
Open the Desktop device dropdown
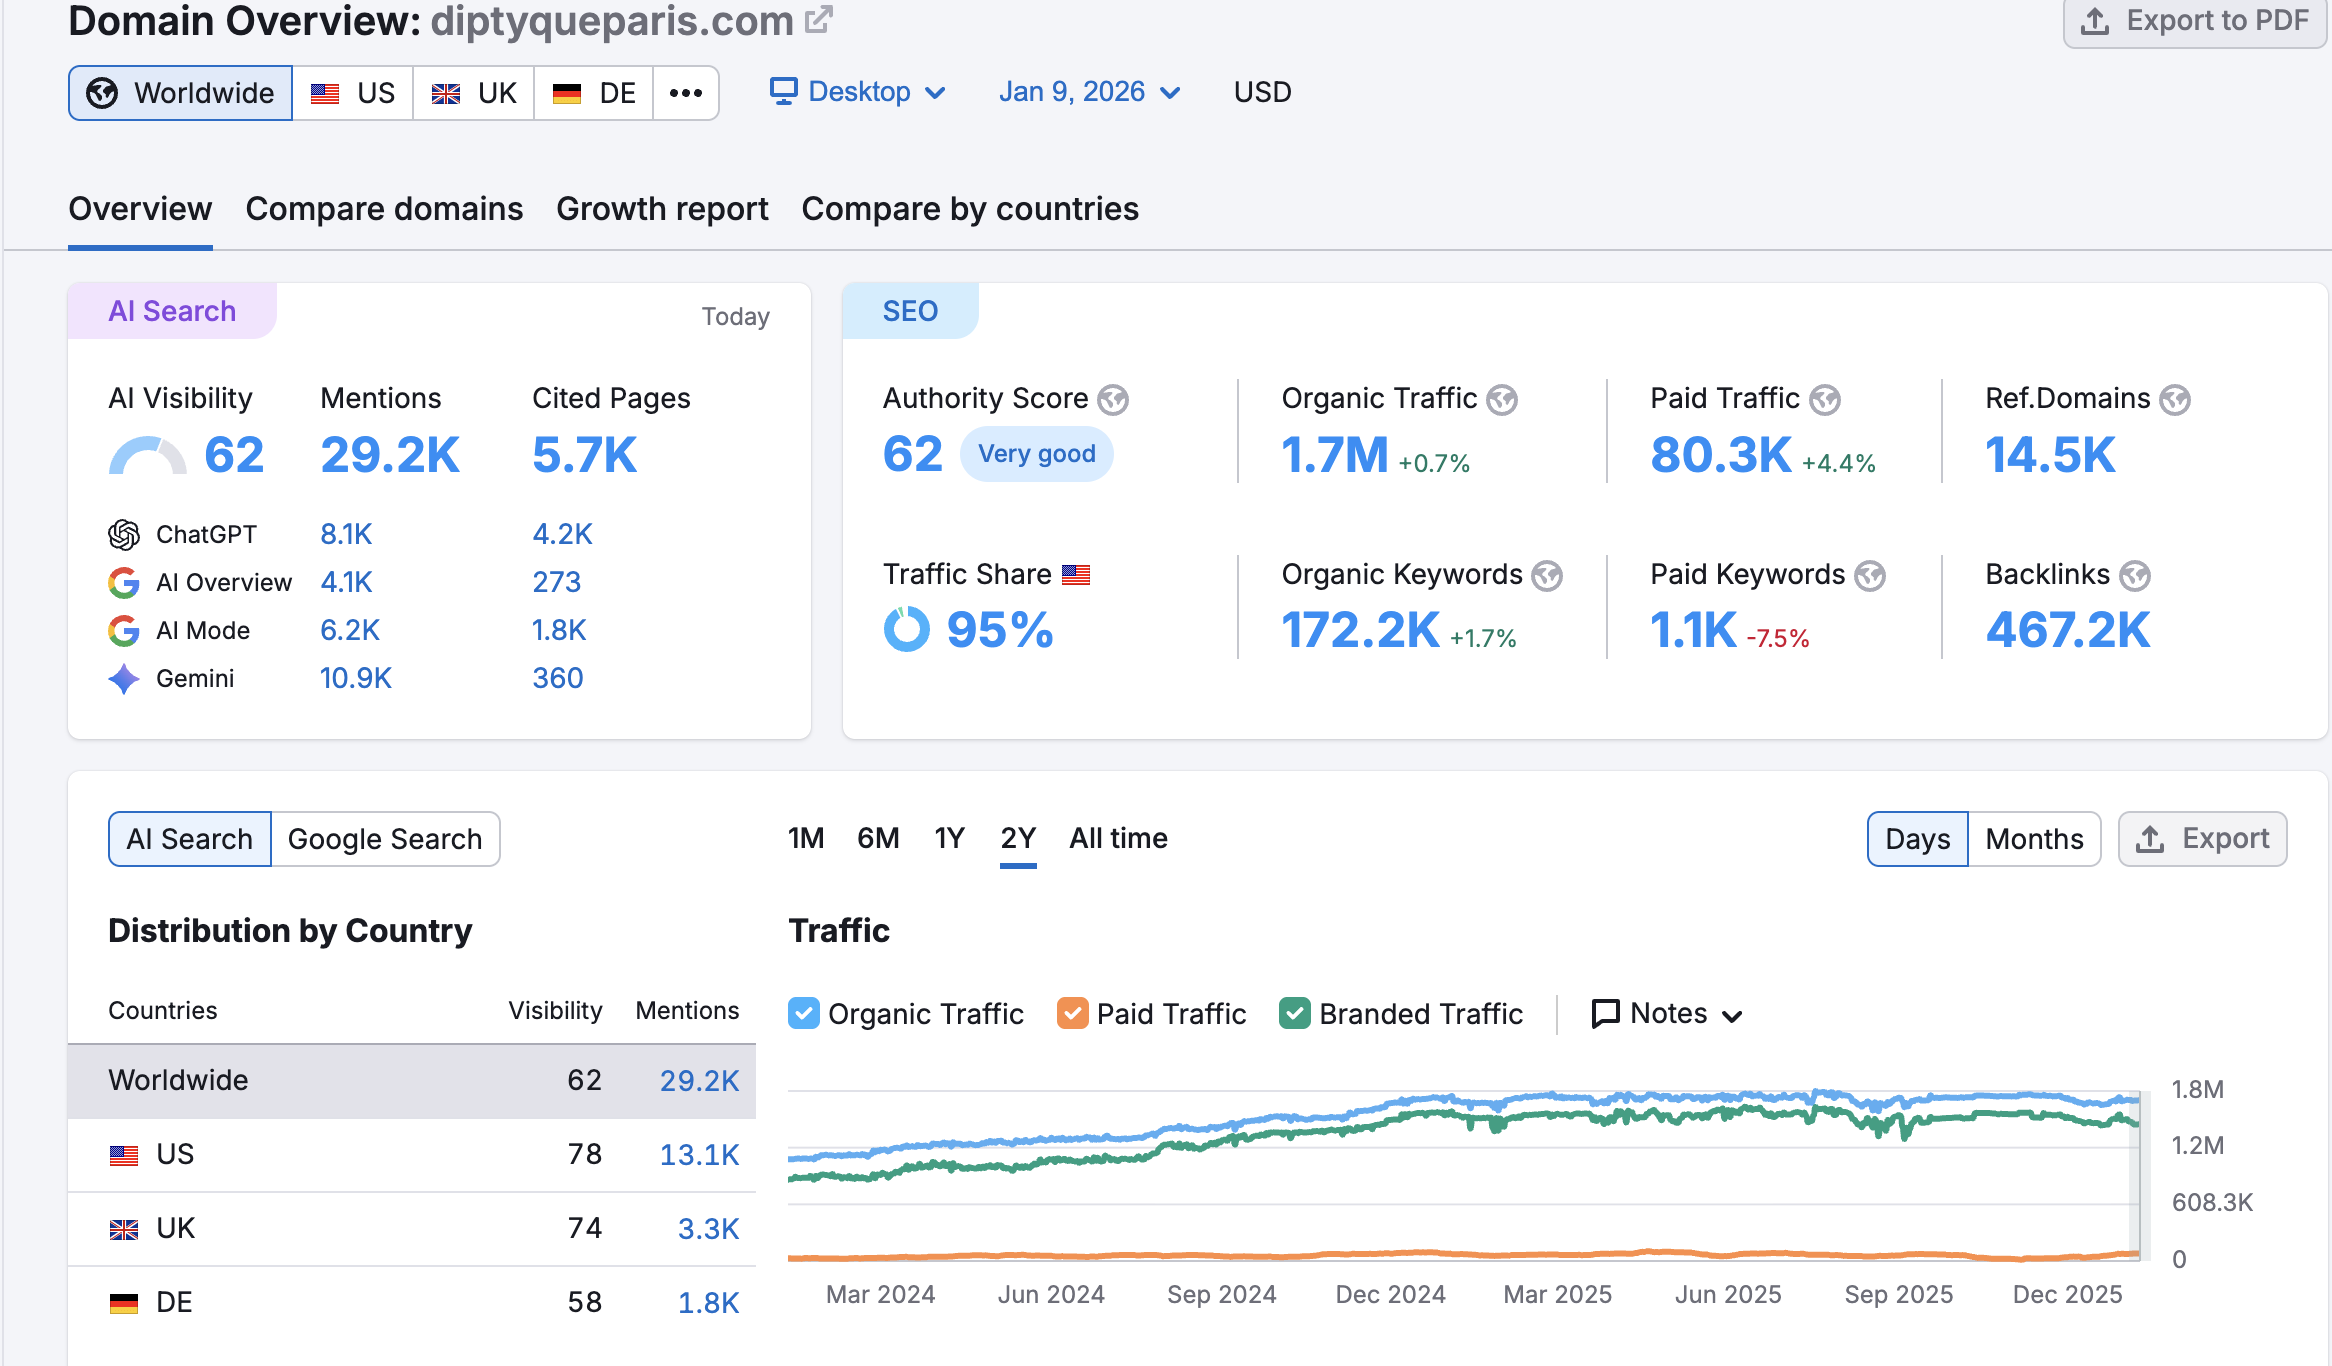point(858,92)
